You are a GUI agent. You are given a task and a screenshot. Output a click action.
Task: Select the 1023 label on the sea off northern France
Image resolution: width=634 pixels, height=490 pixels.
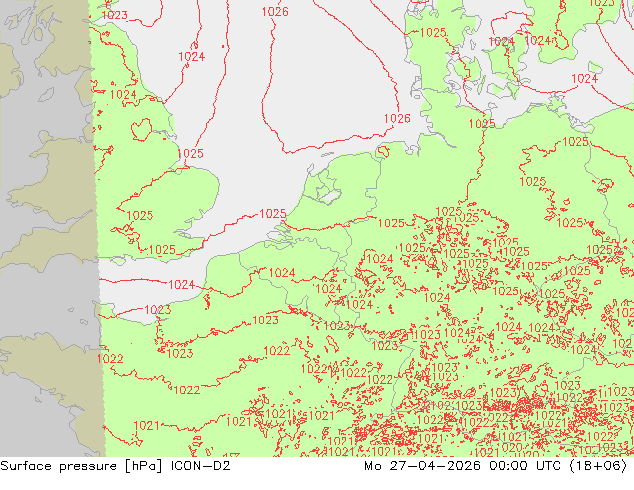[158, 310]
